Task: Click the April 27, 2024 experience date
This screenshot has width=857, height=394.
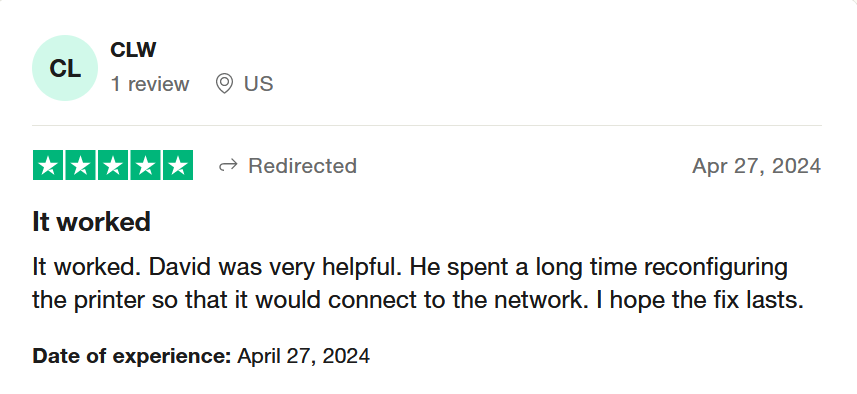Action: pyautogui.click(x=303, y=356)
